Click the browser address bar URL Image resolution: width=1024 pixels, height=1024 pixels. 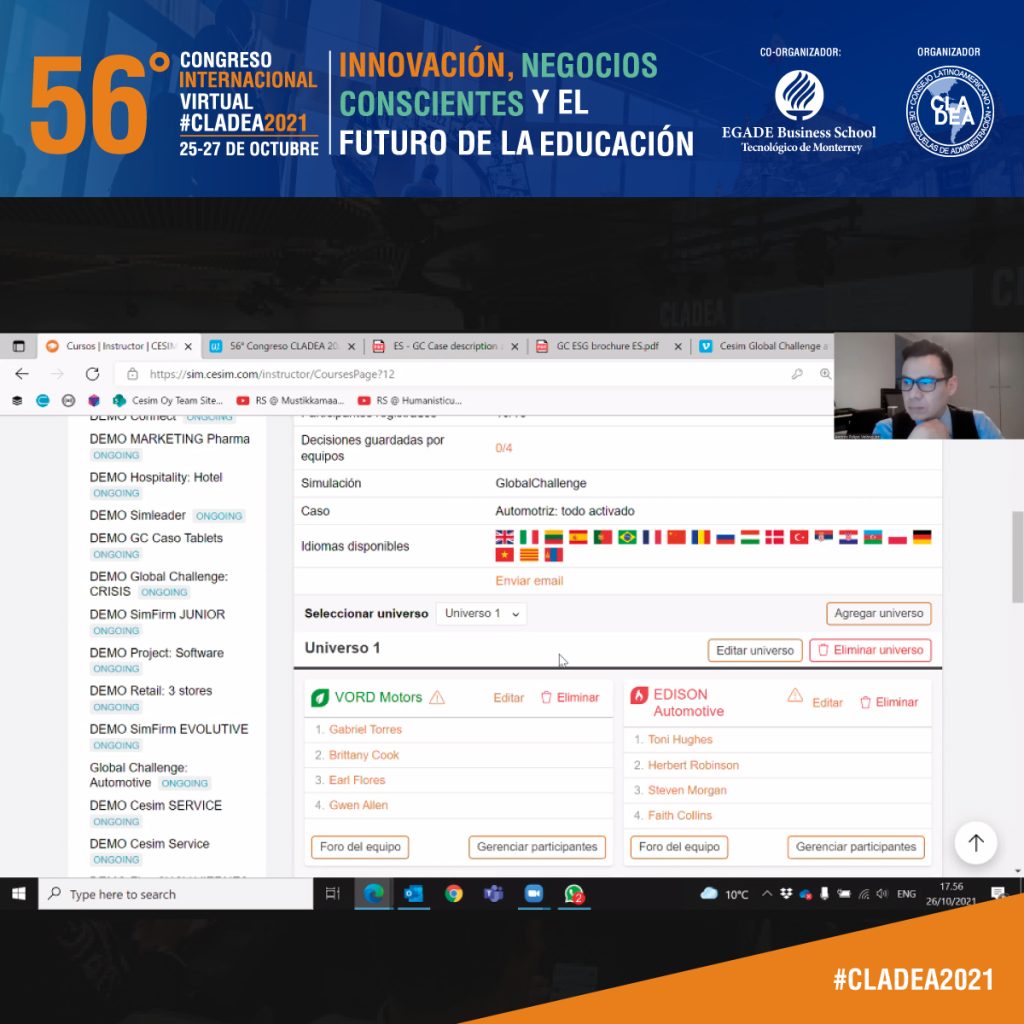(x=272, y=374)
